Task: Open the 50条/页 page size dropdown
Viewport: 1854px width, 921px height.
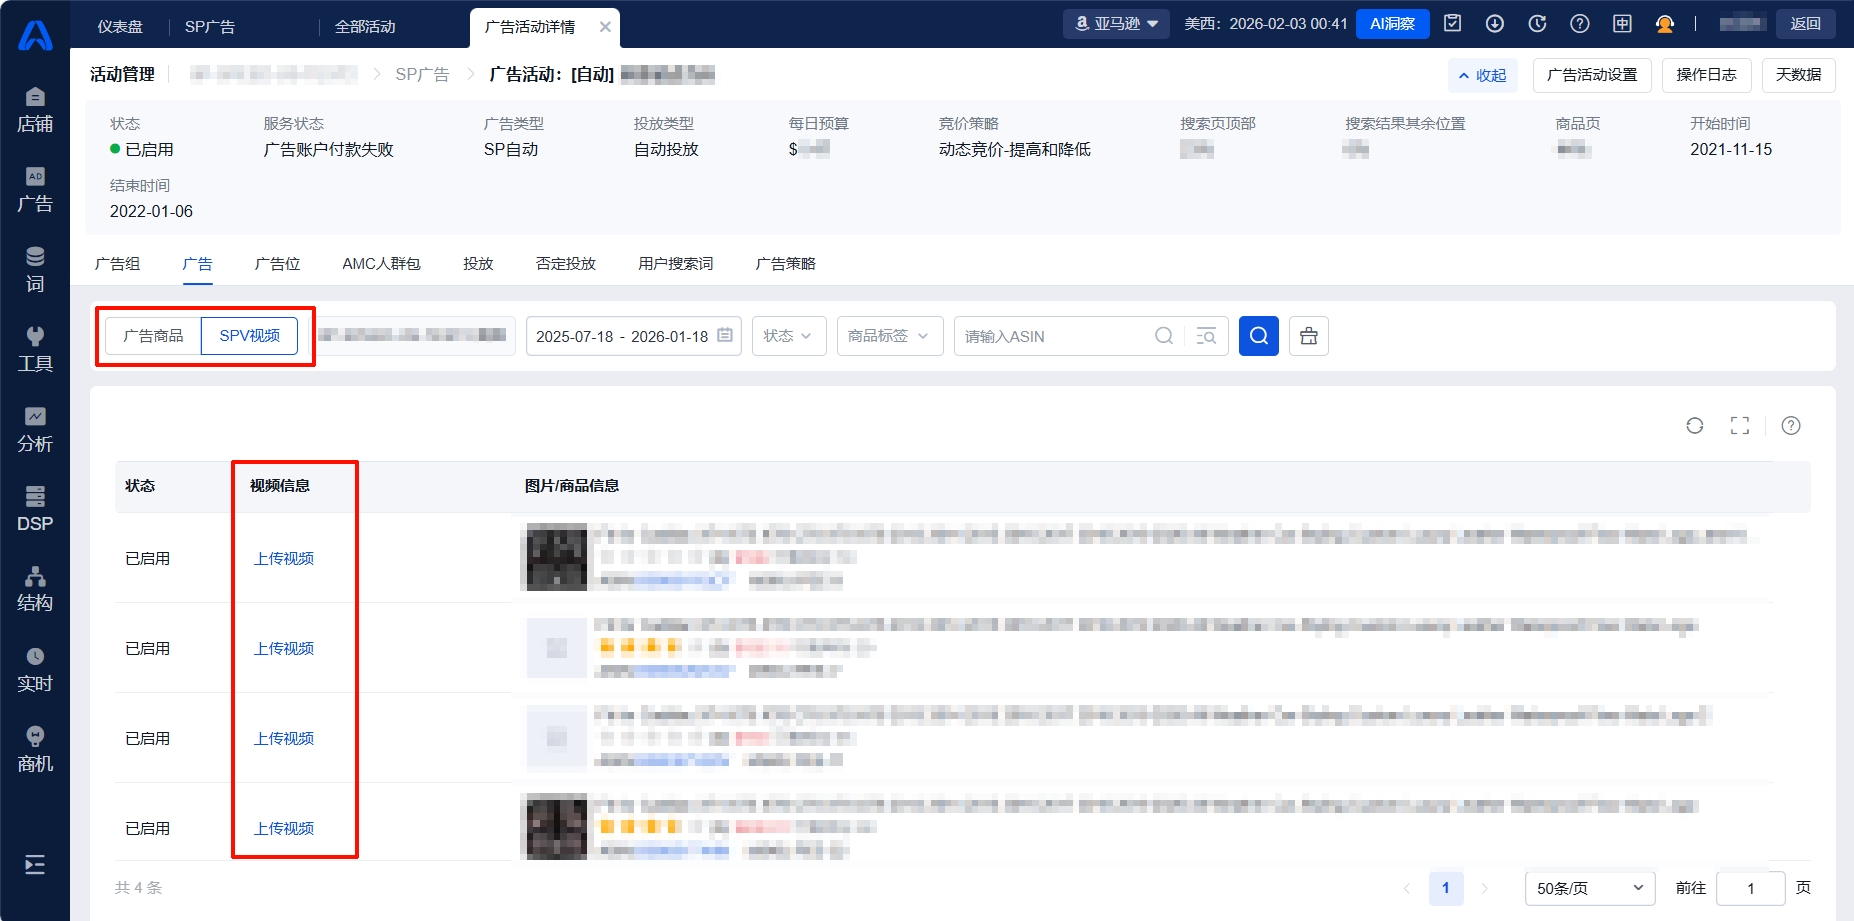Action: [x=1589, y=888]
